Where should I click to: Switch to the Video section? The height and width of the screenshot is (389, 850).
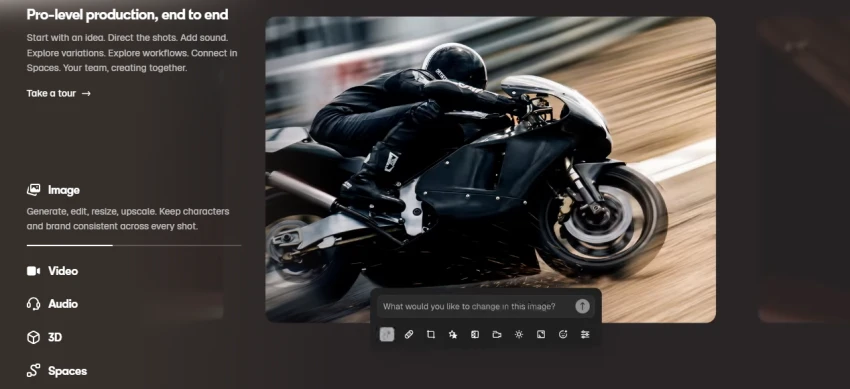coord(52,271)
